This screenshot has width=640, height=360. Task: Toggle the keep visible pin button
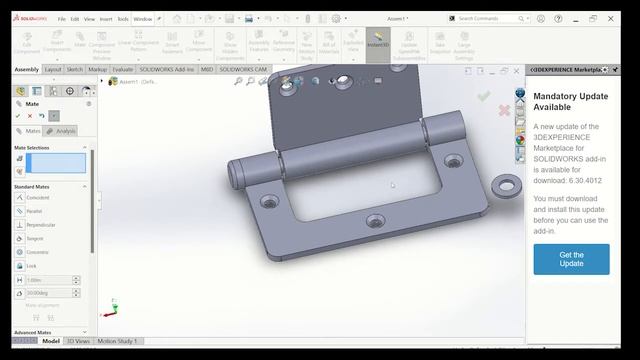[54, 116]
